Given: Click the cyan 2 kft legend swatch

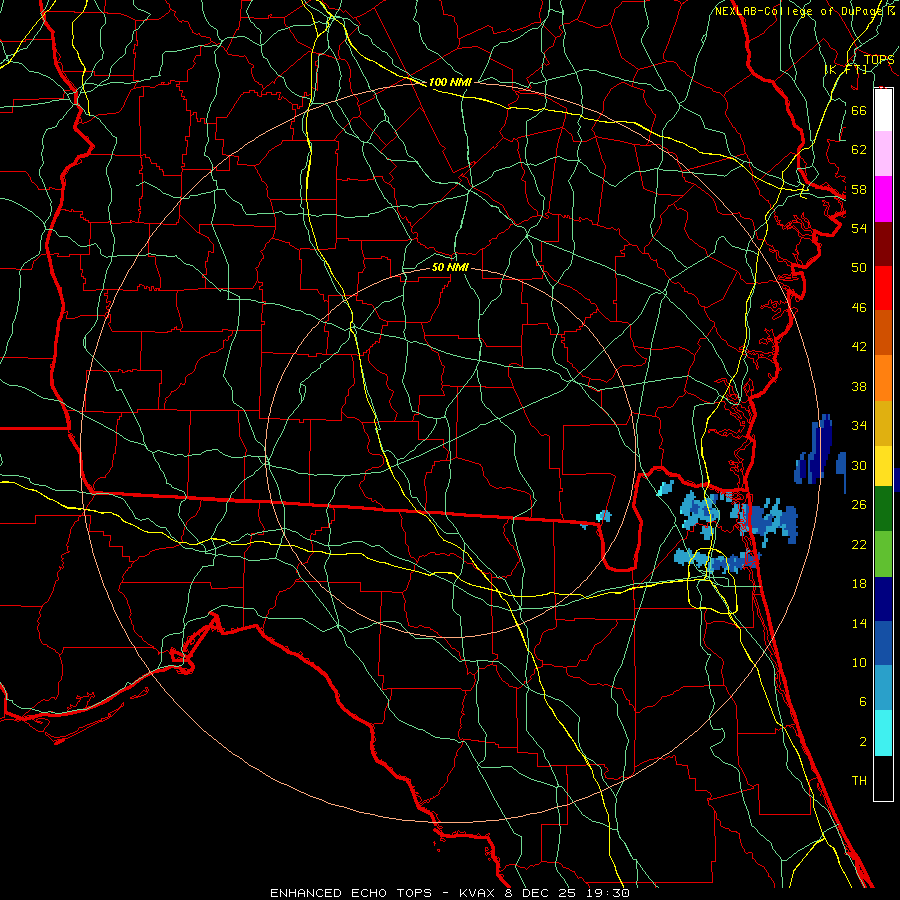Looking at the screenshot, I should (x=883, y=733).
